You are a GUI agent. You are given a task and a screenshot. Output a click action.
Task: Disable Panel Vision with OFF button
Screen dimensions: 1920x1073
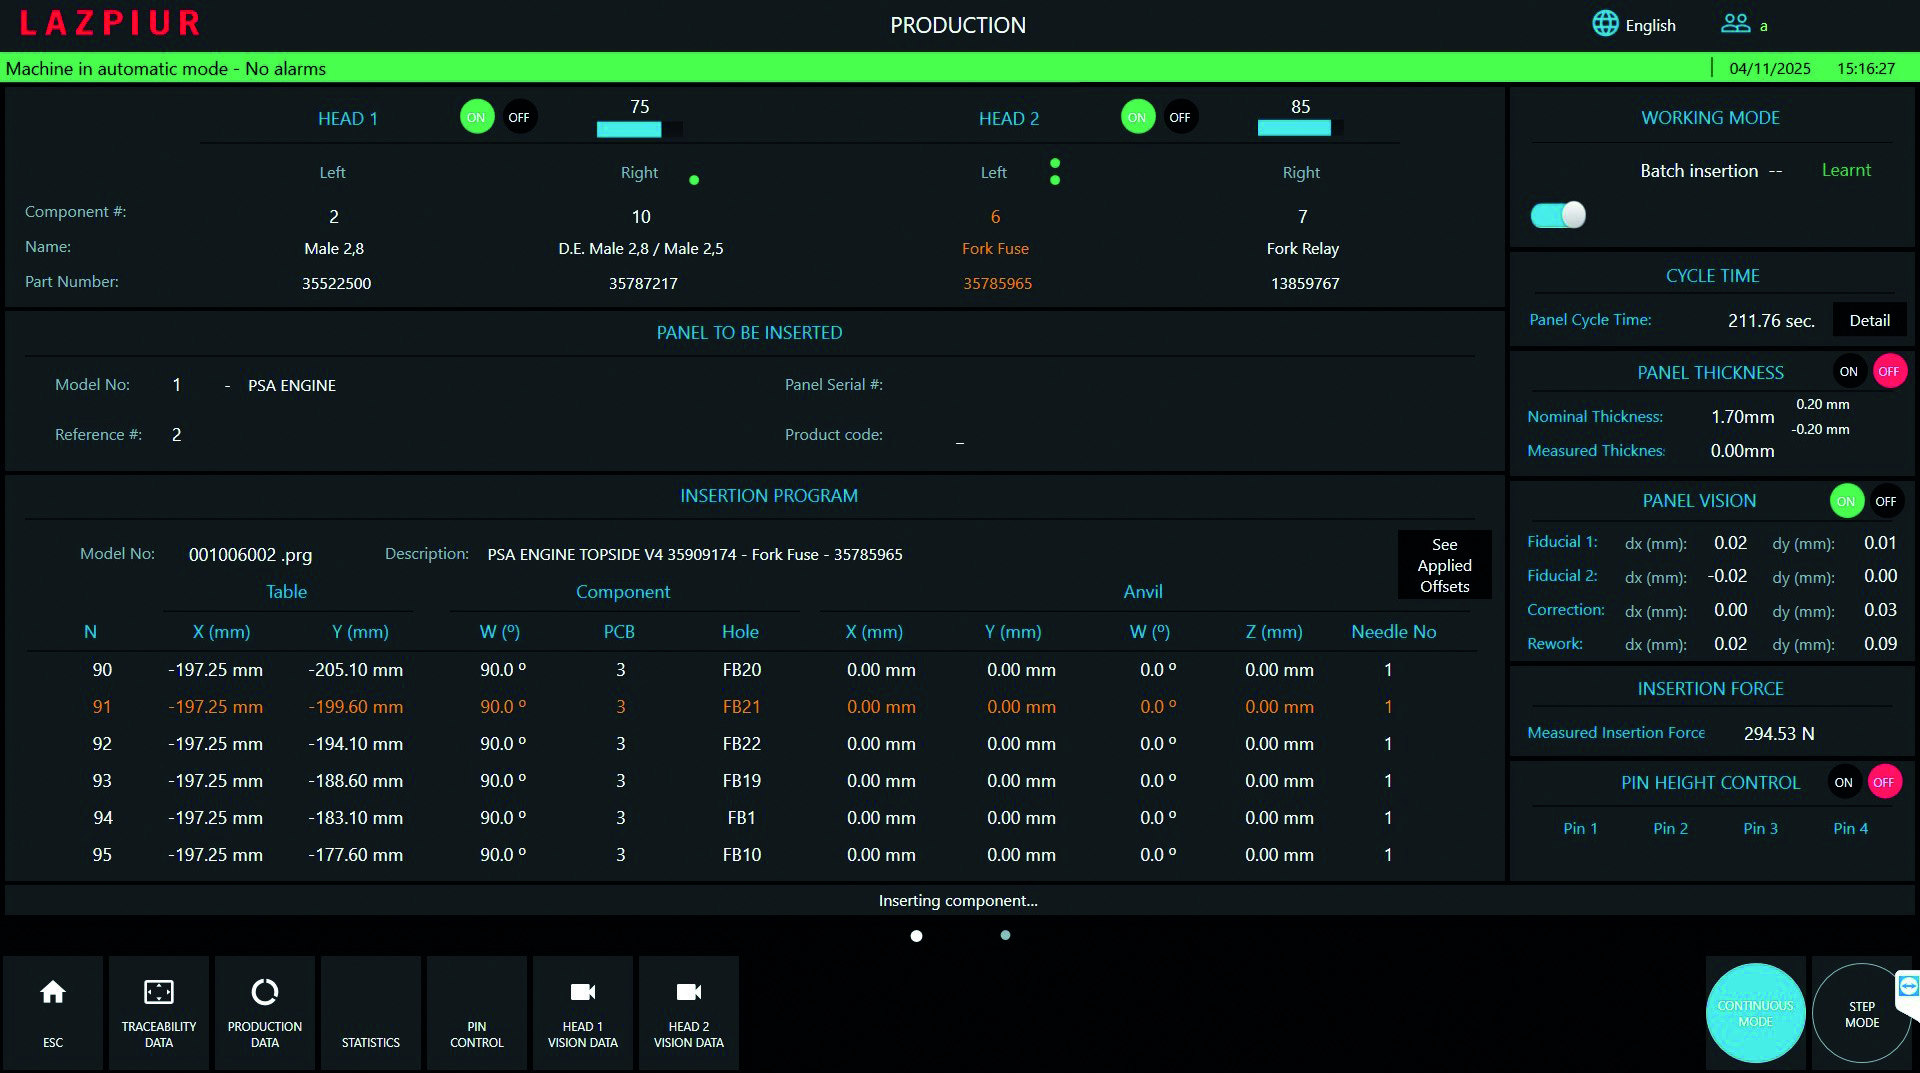click(x=1886, y=501)
